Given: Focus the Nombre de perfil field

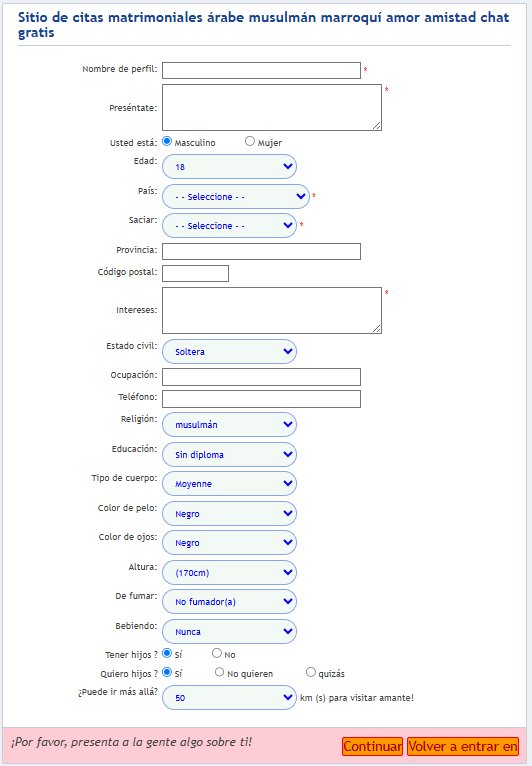Looking at the screenshot, I should click(261, 70).
